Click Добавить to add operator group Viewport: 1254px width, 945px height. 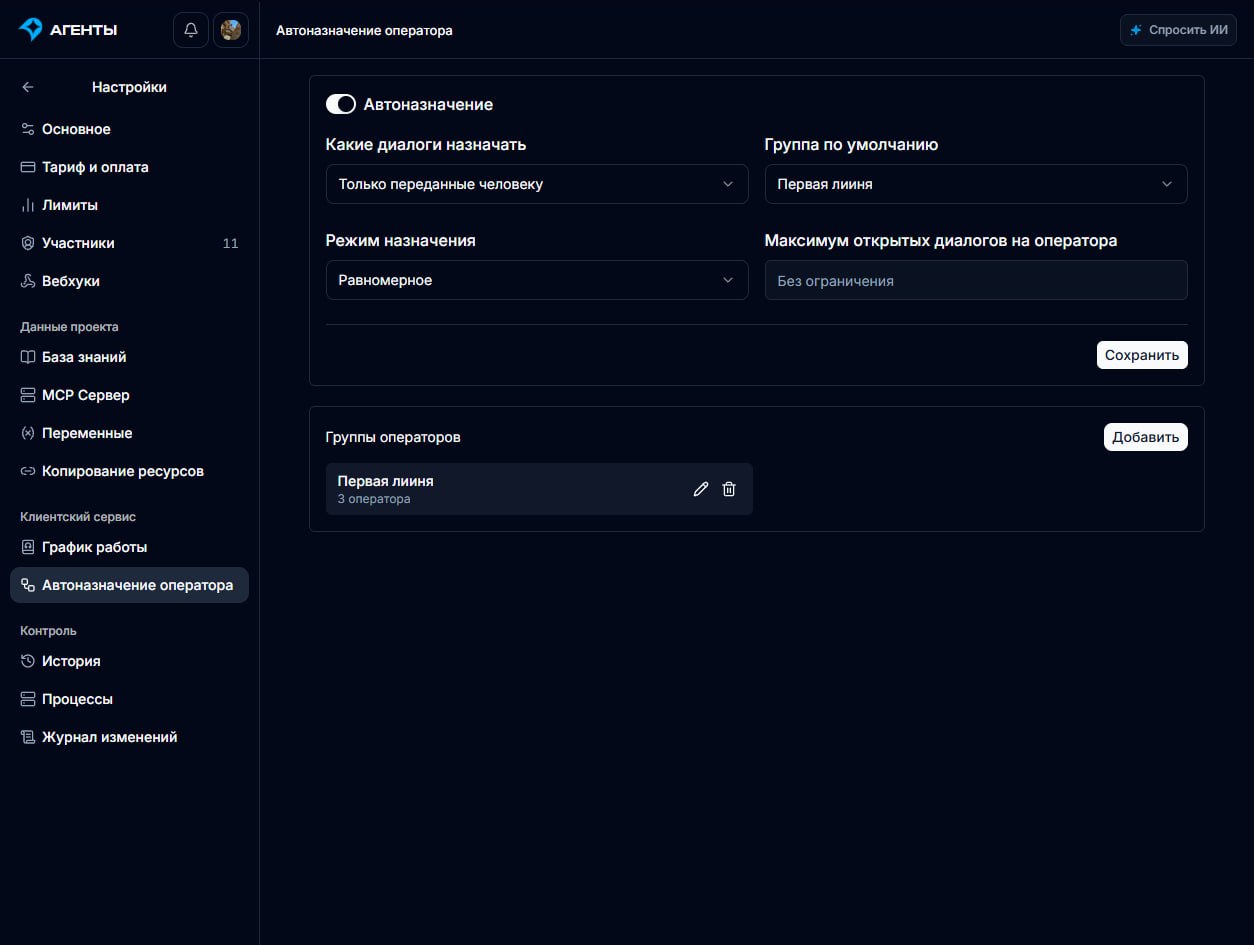click(1146, 437)
